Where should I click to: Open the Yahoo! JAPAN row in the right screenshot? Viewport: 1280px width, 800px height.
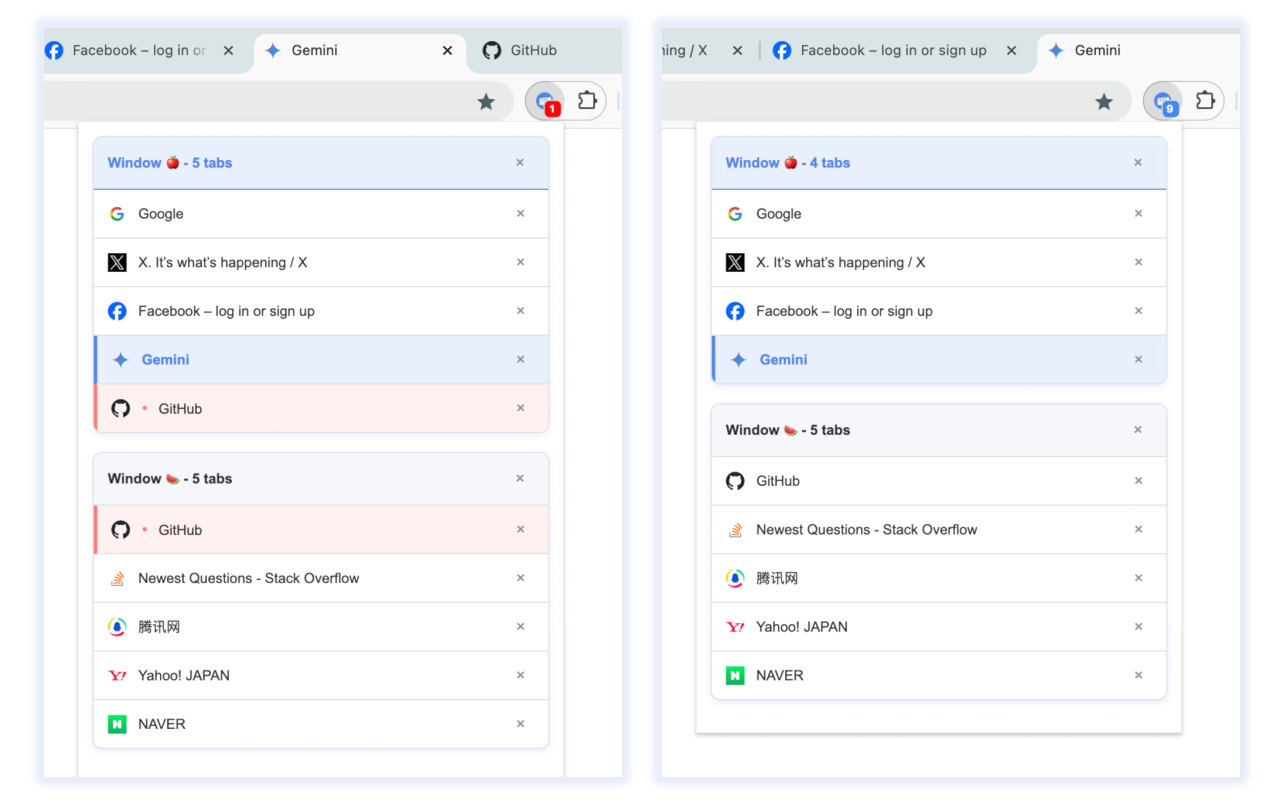click(939, 627)
